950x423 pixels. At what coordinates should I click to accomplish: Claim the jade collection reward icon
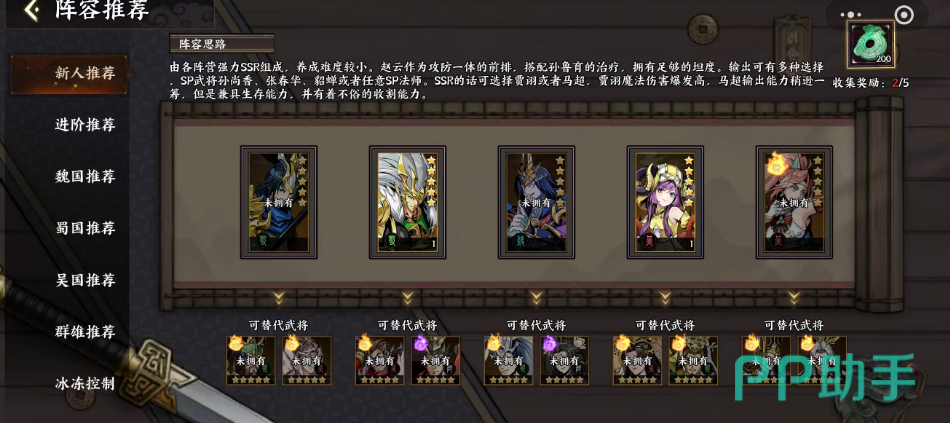pos(871,45)
